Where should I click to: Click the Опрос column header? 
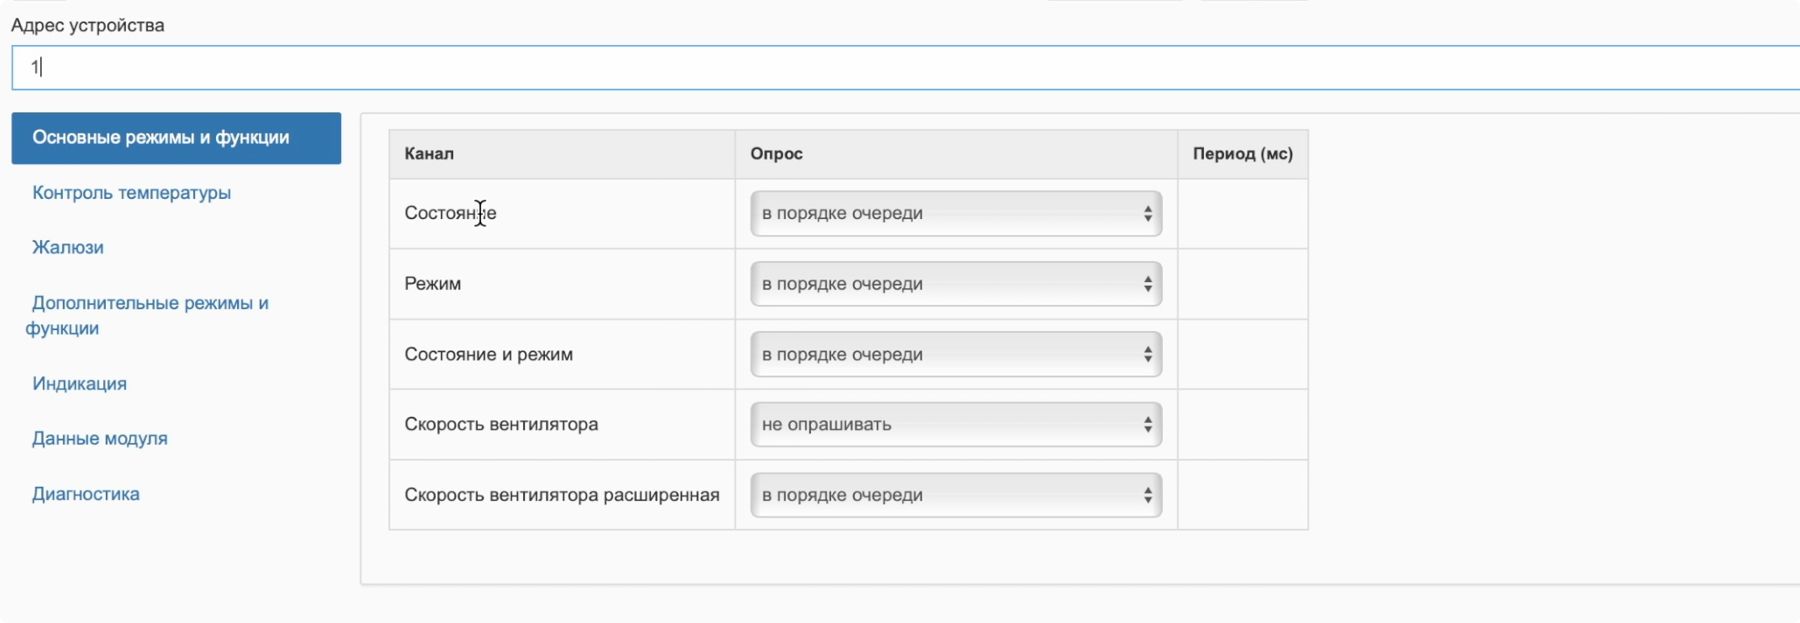coord(776,154)
